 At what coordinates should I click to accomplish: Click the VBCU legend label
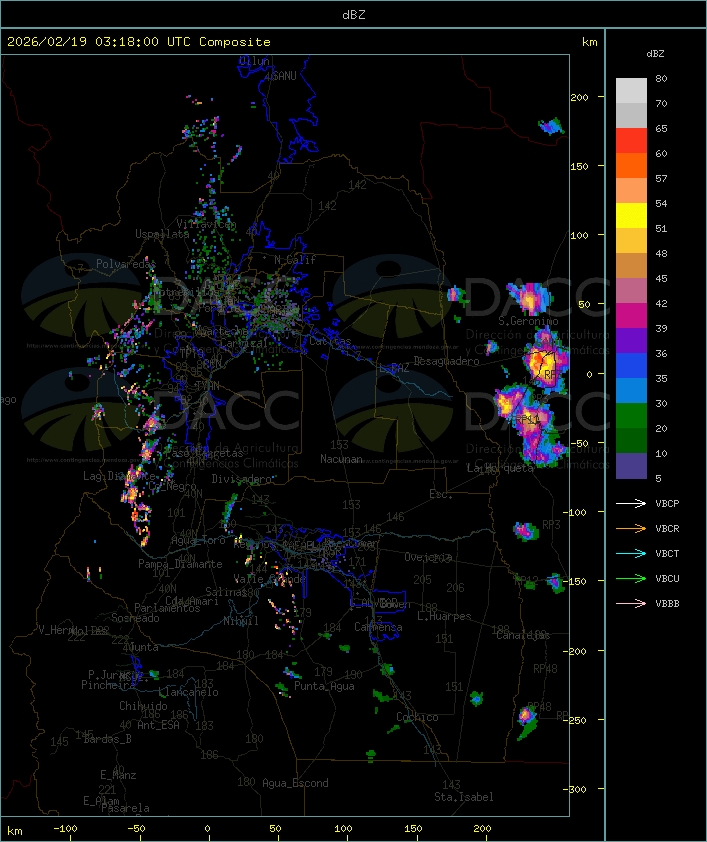point(667,579)
